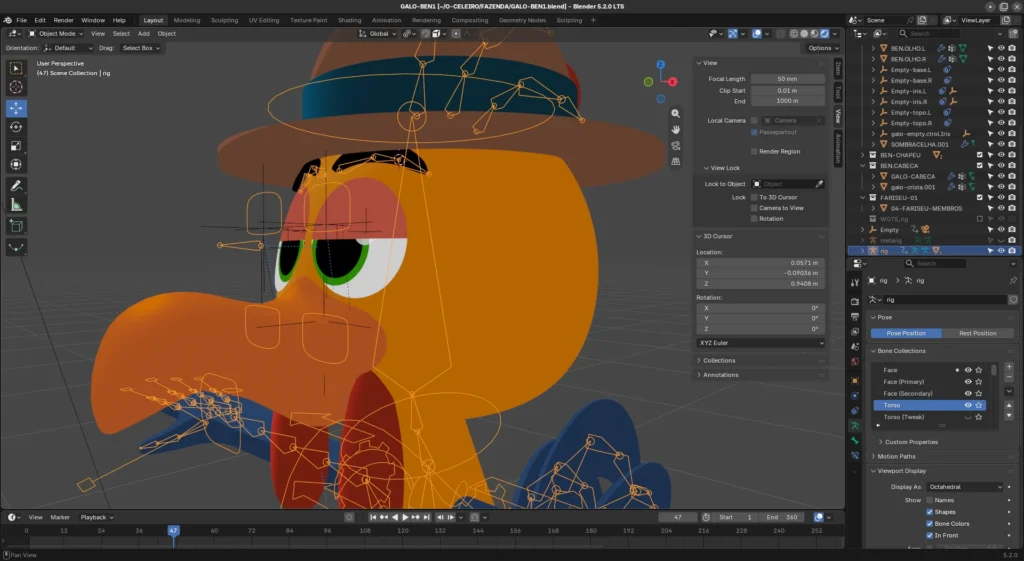Open the viewport Options popover

point(822,48)
